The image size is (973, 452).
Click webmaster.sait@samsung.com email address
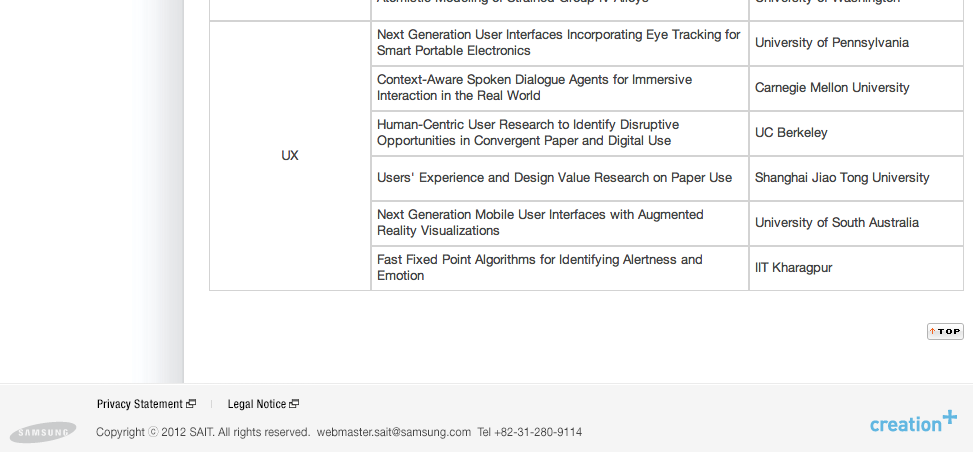pyautogui.click(x=393, y=432)
